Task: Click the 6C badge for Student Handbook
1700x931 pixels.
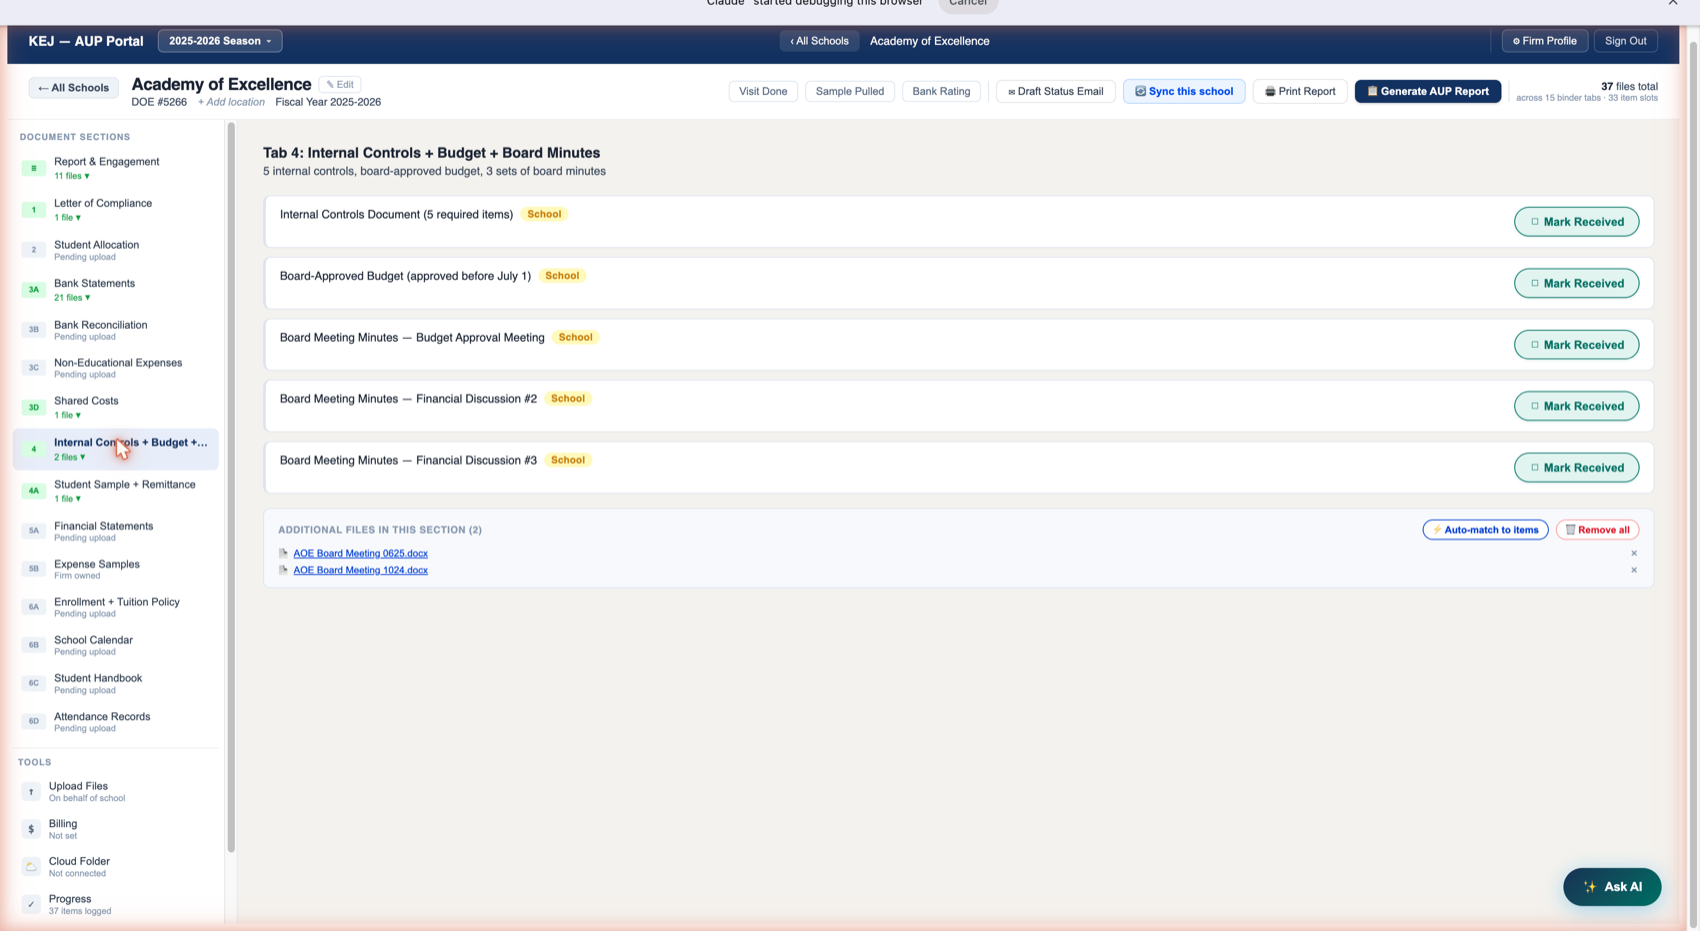Action: (x=33, y=683)
